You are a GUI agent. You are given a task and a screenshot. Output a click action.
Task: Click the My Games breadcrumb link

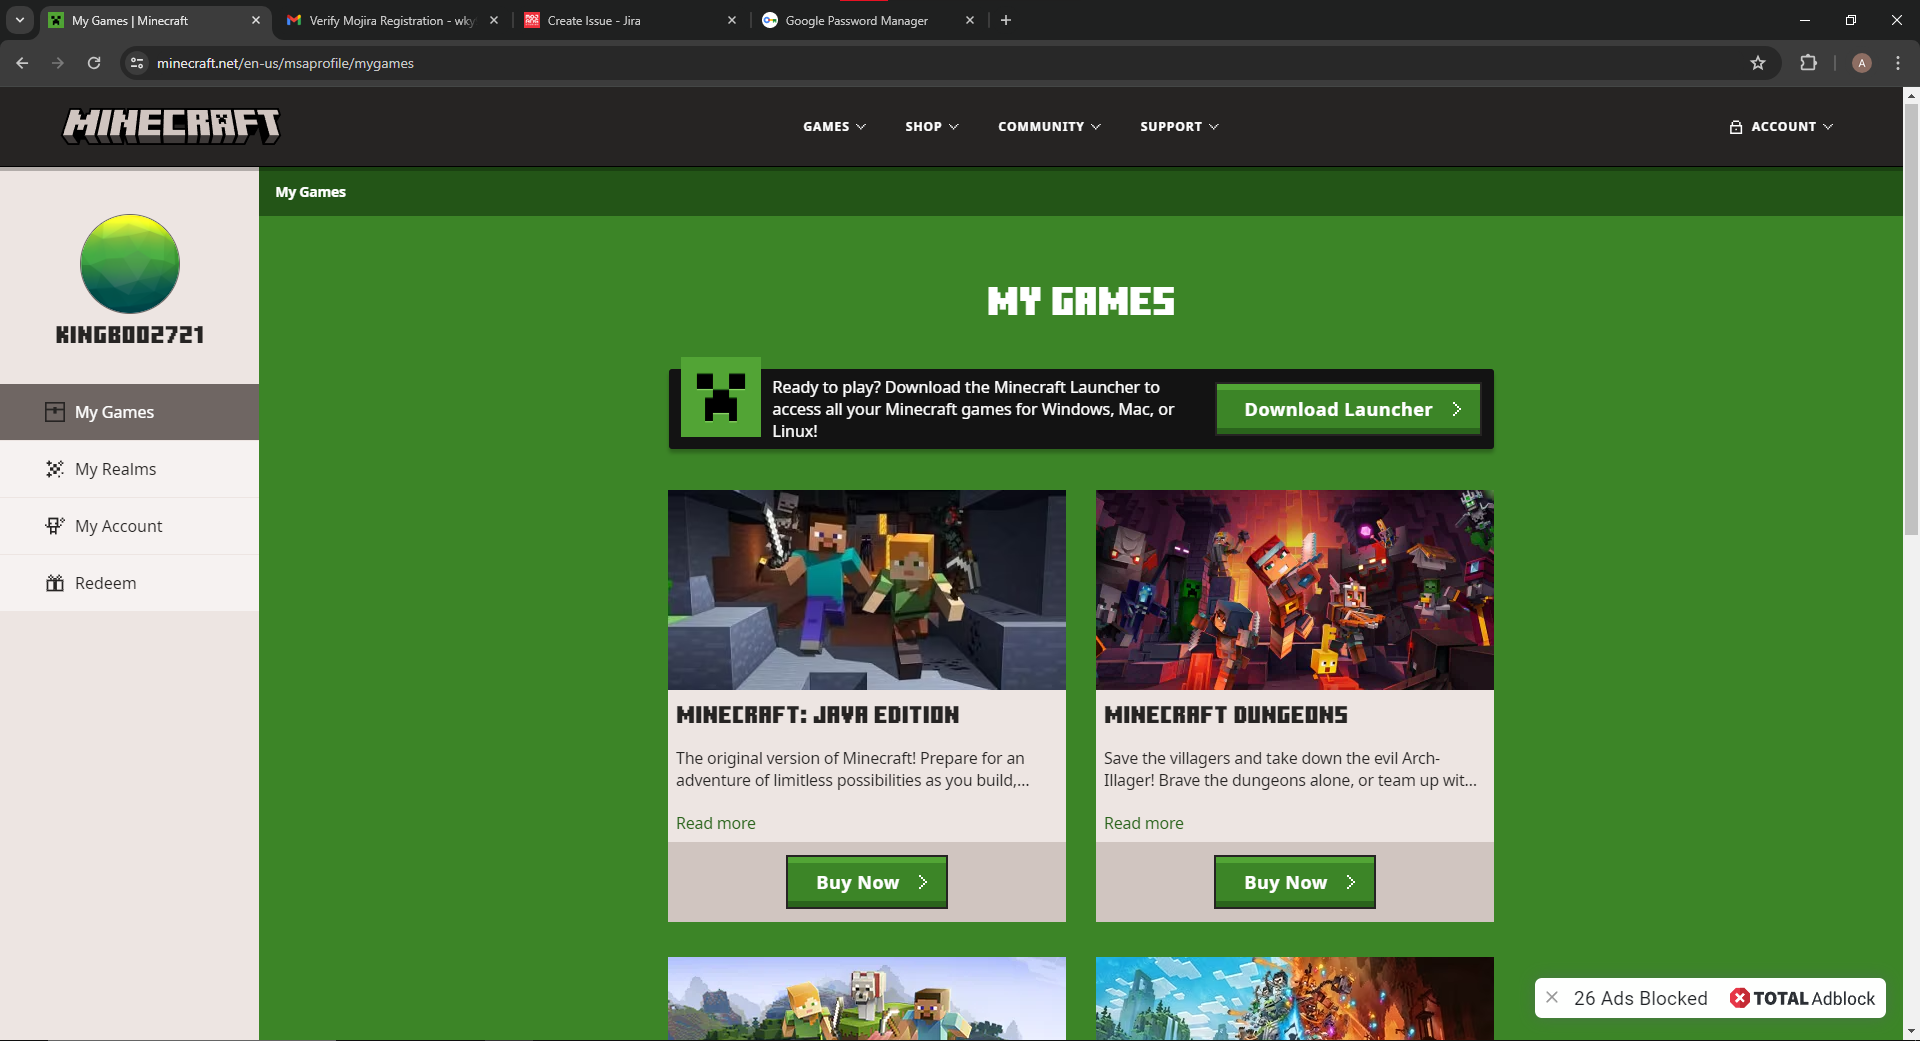[x=311, y=192]
